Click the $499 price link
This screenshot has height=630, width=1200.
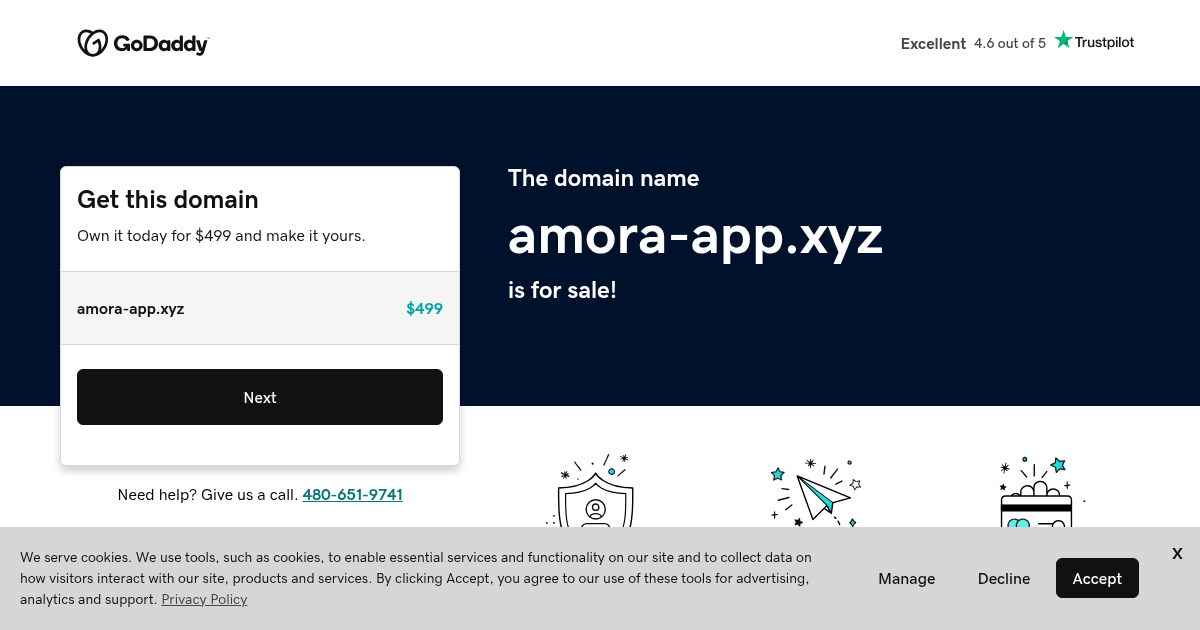point(424,308)
